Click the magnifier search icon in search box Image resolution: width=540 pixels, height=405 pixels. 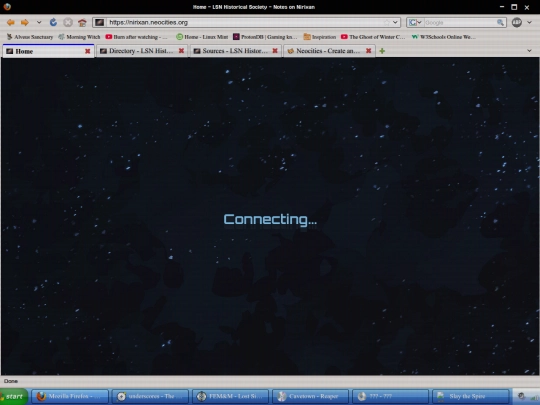tap(500, 22)
